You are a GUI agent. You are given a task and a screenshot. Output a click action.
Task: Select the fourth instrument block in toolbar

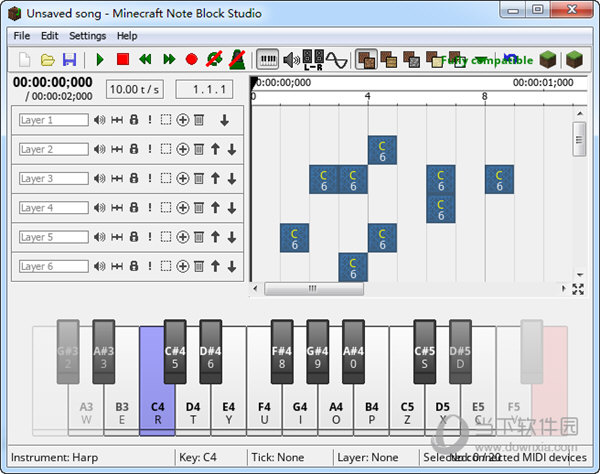click(x=434, y=60)
